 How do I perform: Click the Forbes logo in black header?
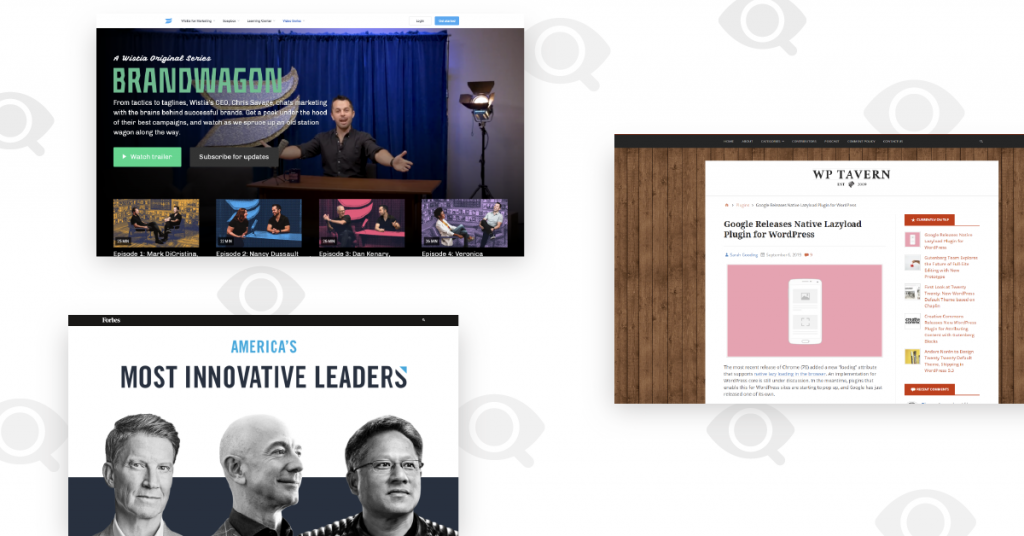[111, 320]
